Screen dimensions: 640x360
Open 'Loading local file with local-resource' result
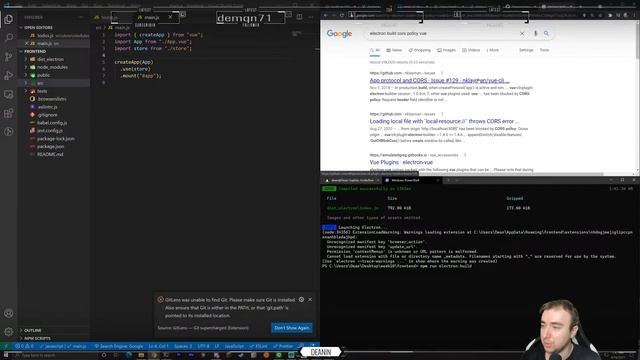coord(444,121)
